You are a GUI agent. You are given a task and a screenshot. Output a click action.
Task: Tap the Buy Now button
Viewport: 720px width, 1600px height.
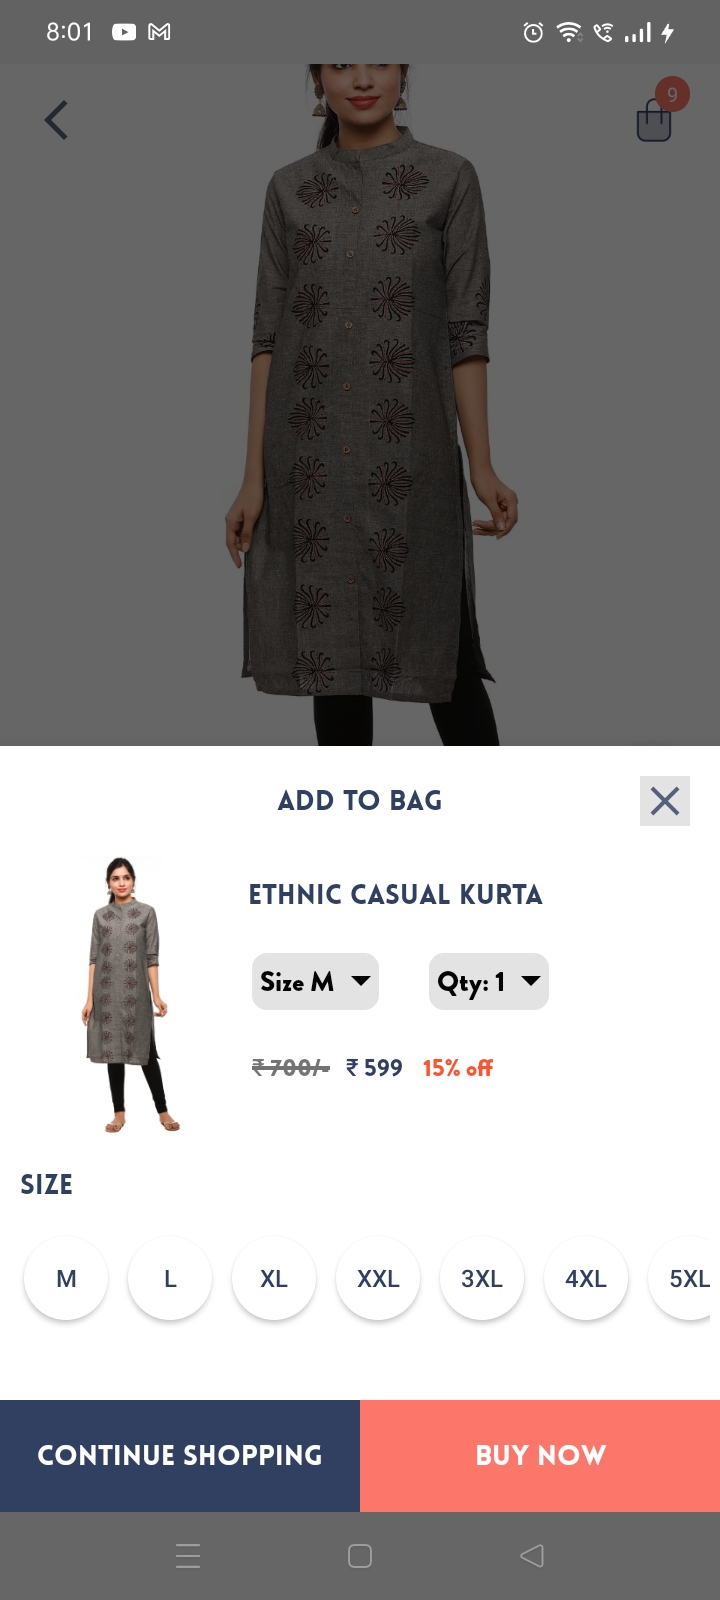[540, 1456]
